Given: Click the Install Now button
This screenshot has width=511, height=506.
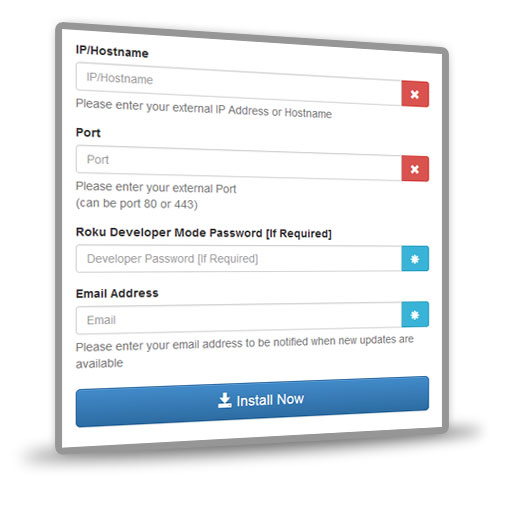Looking at the screenshot, I should click(x=252, y=401).
